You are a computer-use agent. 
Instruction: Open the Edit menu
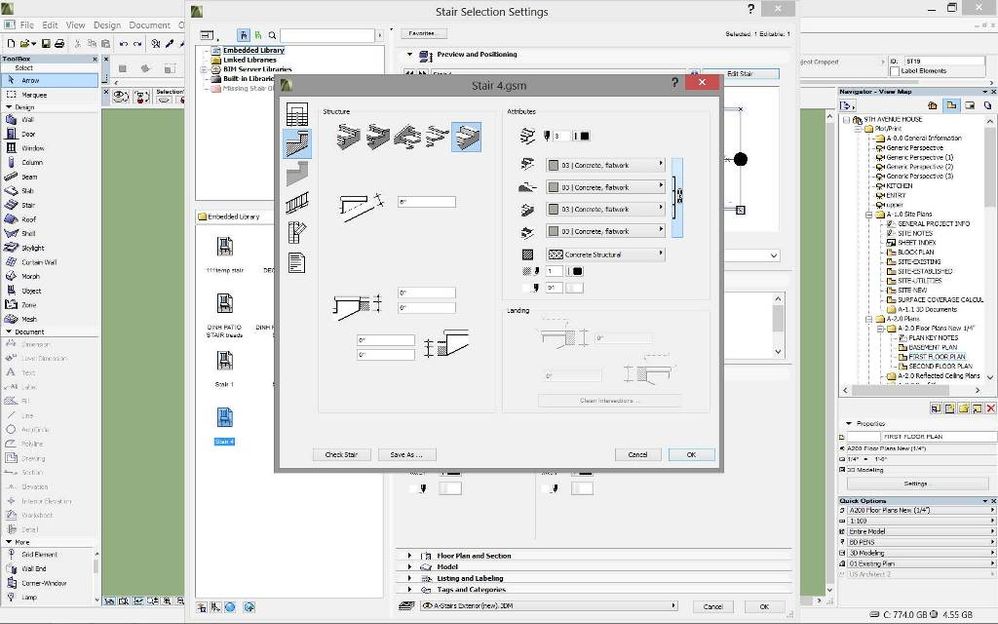pos(50,25)
